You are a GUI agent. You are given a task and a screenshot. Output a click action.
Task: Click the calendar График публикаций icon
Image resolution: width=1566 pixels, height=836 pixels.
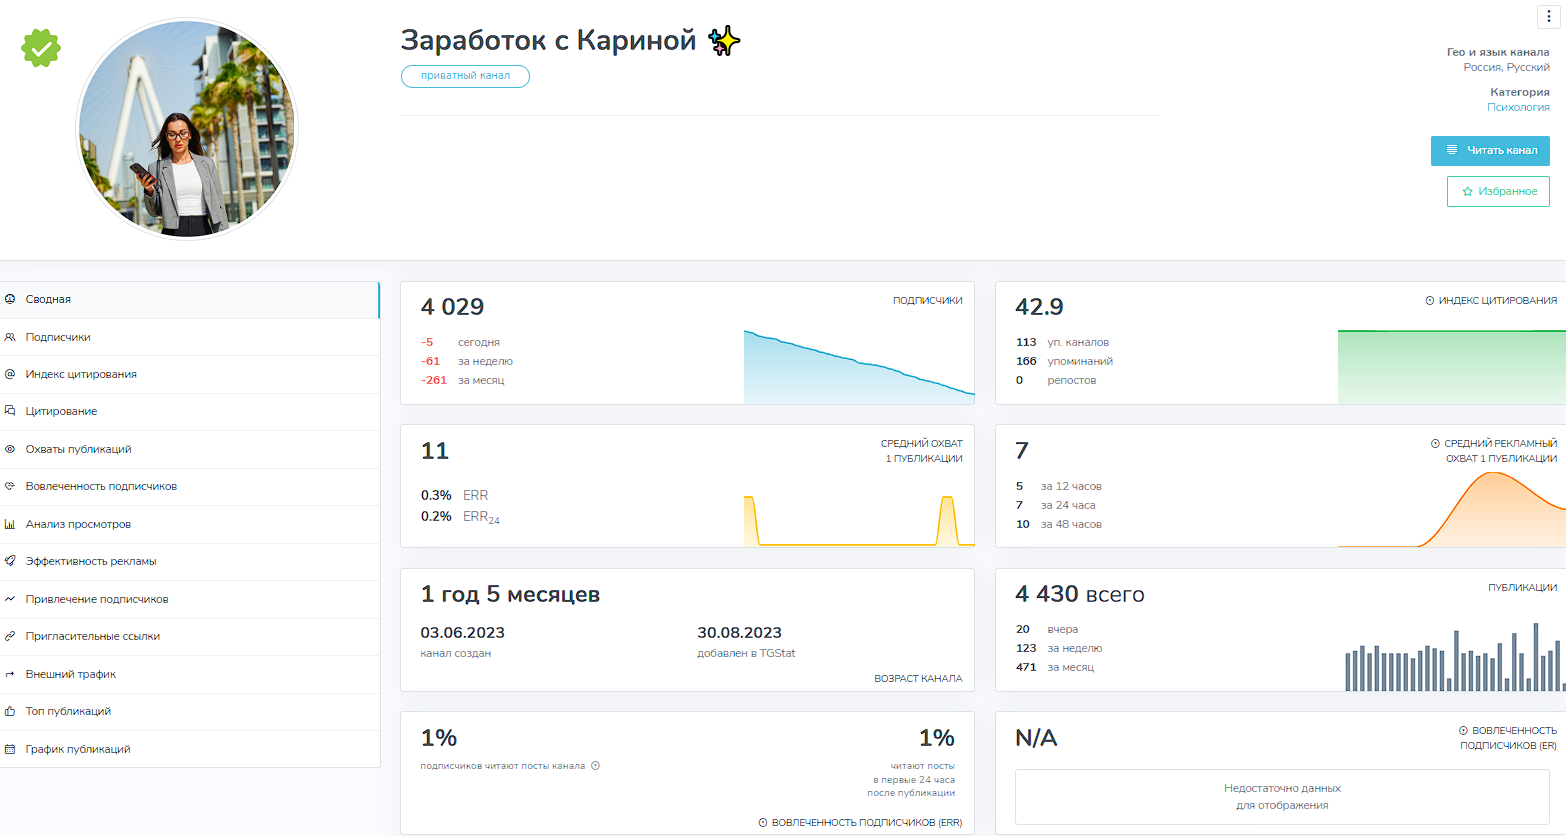click(10, 749)
